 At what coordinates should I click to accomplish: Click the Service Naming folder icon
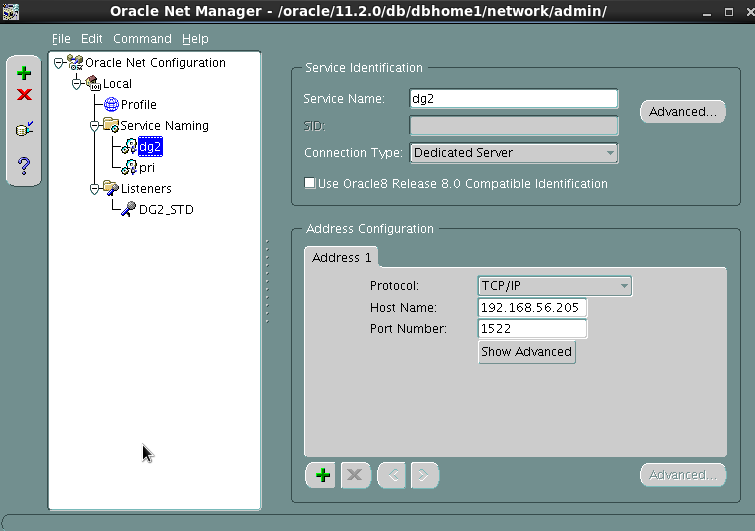pyautogui.click(x=111, y=125)
